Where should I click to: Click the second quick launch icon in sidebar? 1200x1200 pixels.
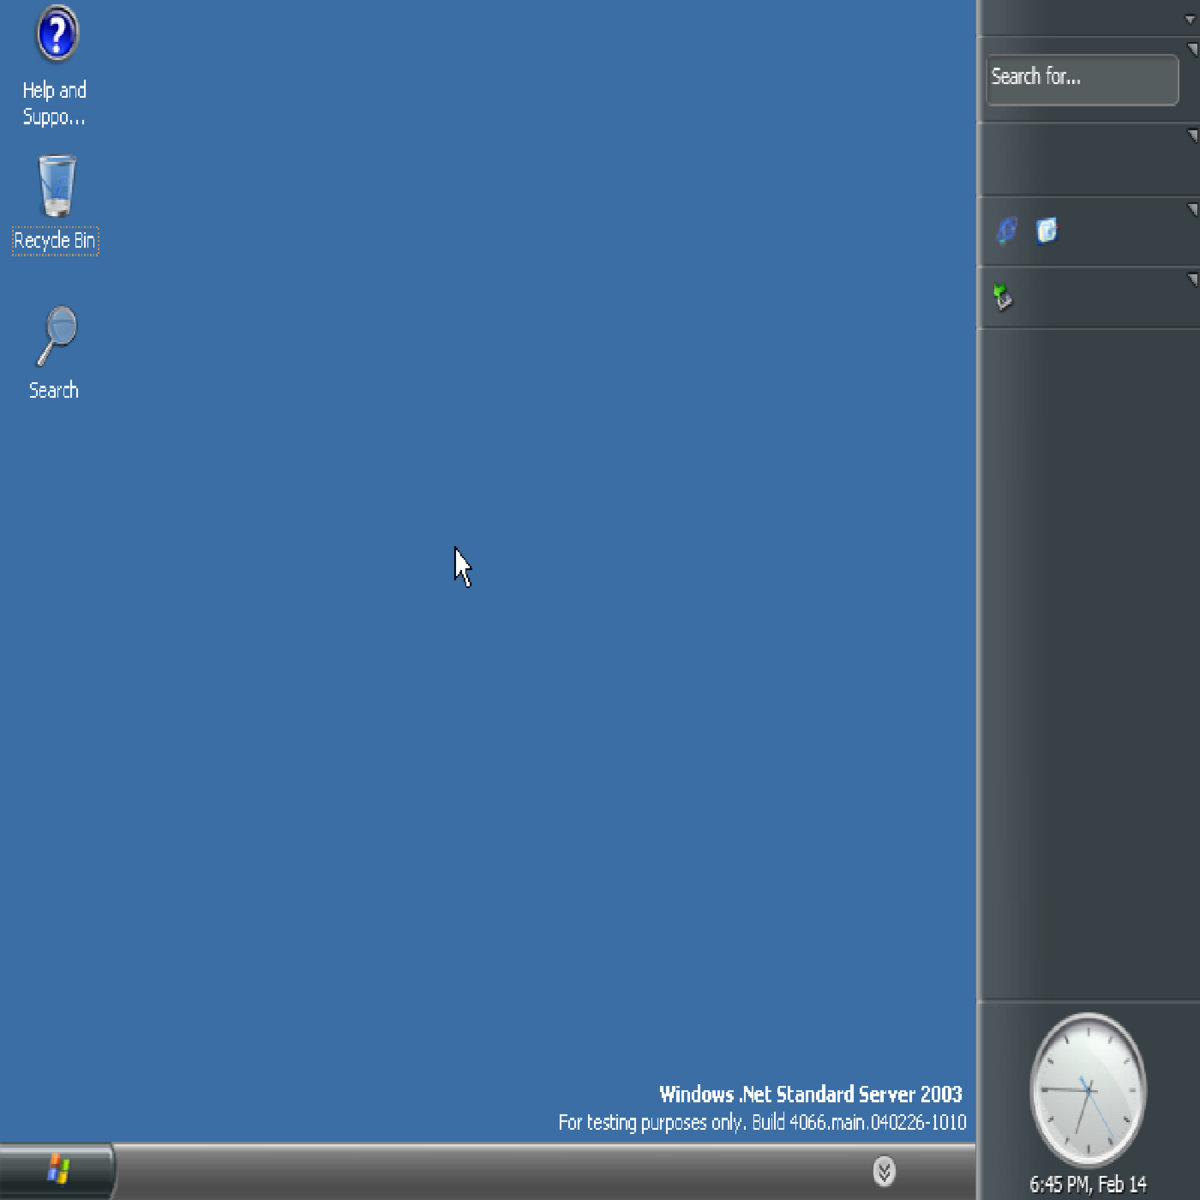(x=1046, y=231)
